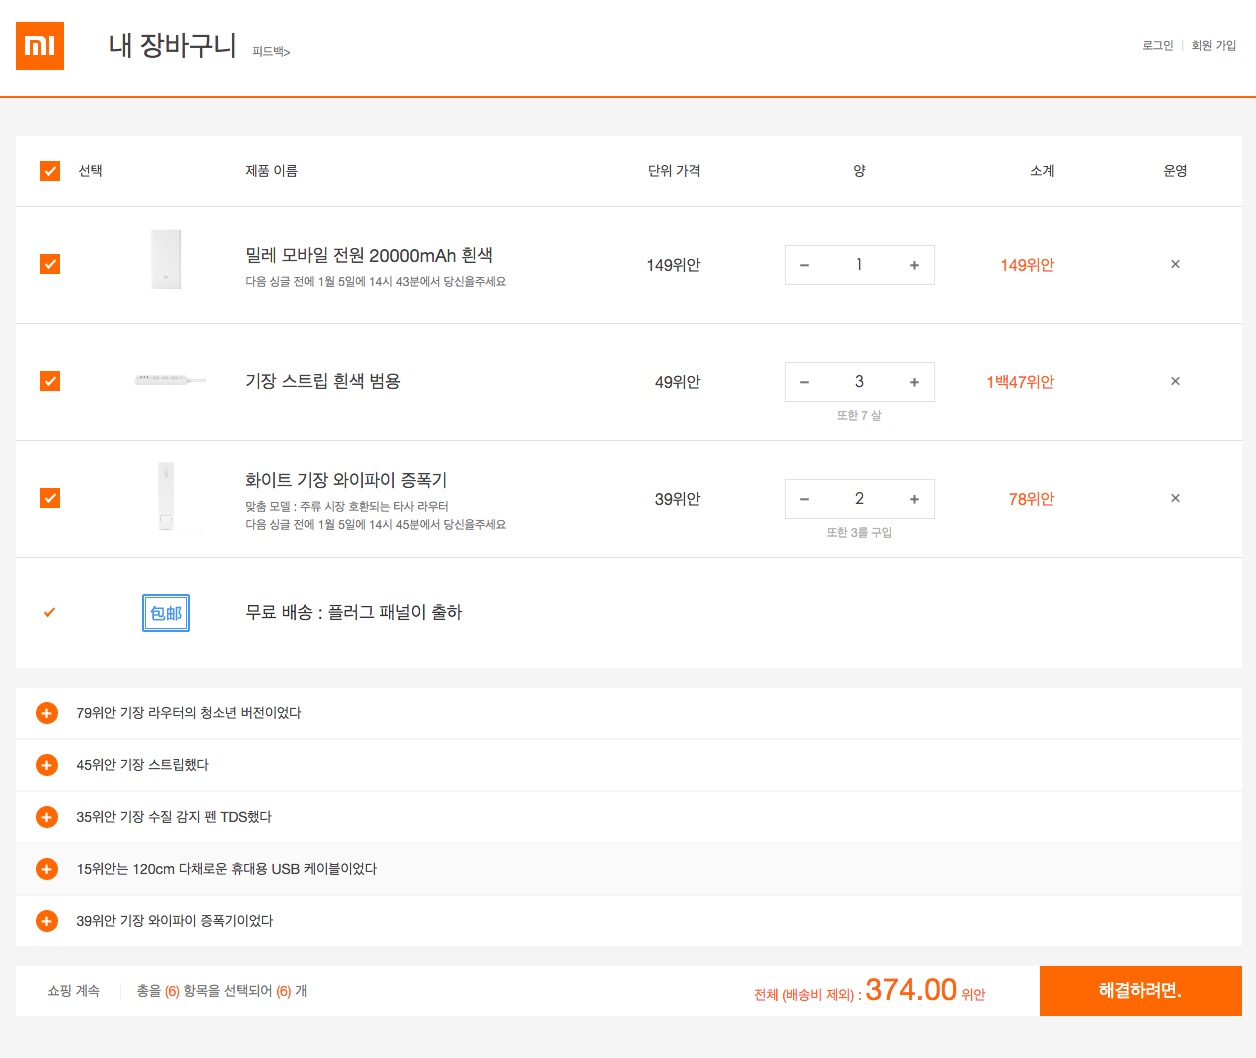1256x1058 pixels.
Task: Remove the WiFi amplifier from cart
Action: click(x=1175, y=499)
